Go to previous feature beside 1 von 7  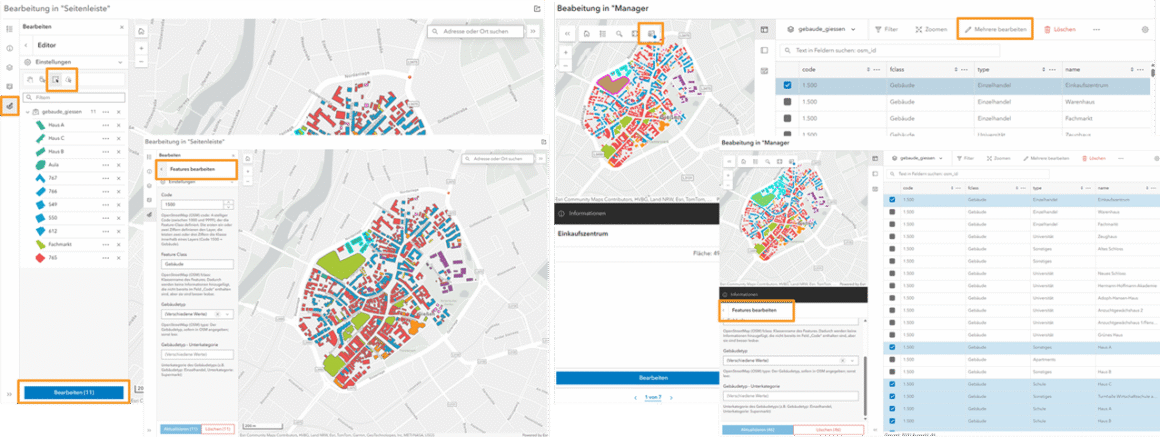[x=635, y=398]
